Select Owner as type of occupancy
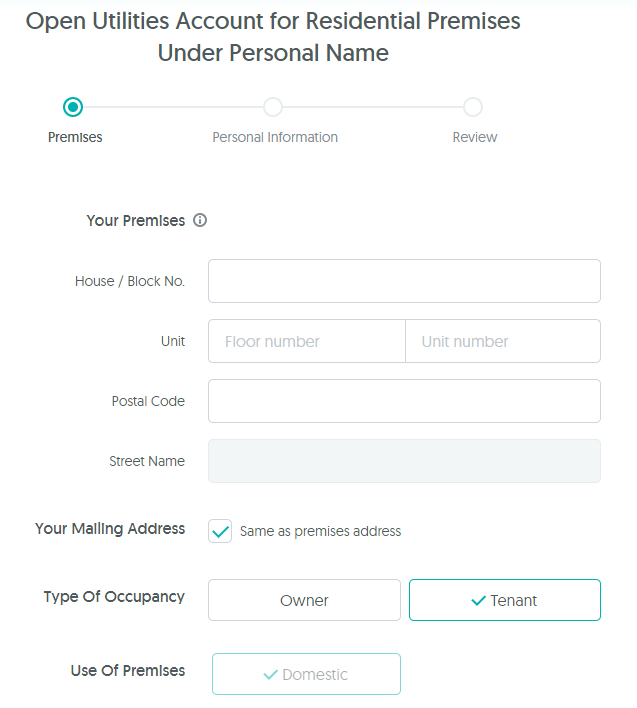Image resolution: width=637 pixels, height=708 pixels. click(304, 600)
